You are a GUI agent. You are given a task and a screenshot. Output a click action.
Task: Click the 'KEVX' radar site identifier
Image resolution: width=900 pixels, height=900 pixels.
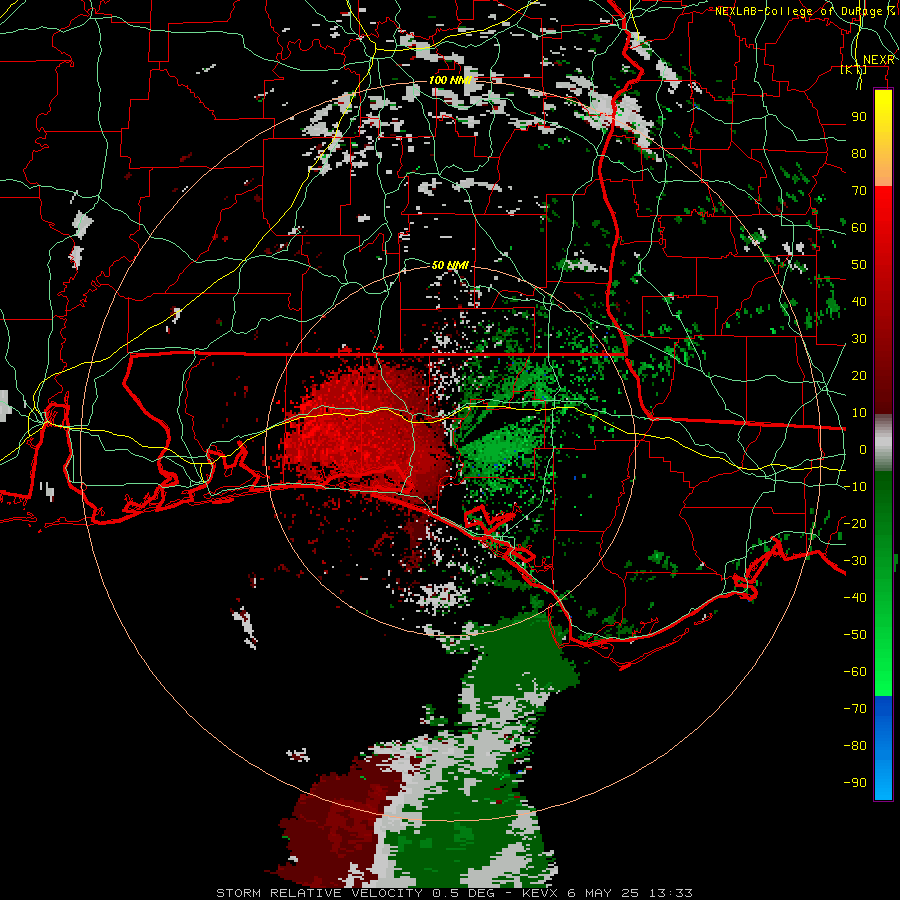click(x=540, y=893)
